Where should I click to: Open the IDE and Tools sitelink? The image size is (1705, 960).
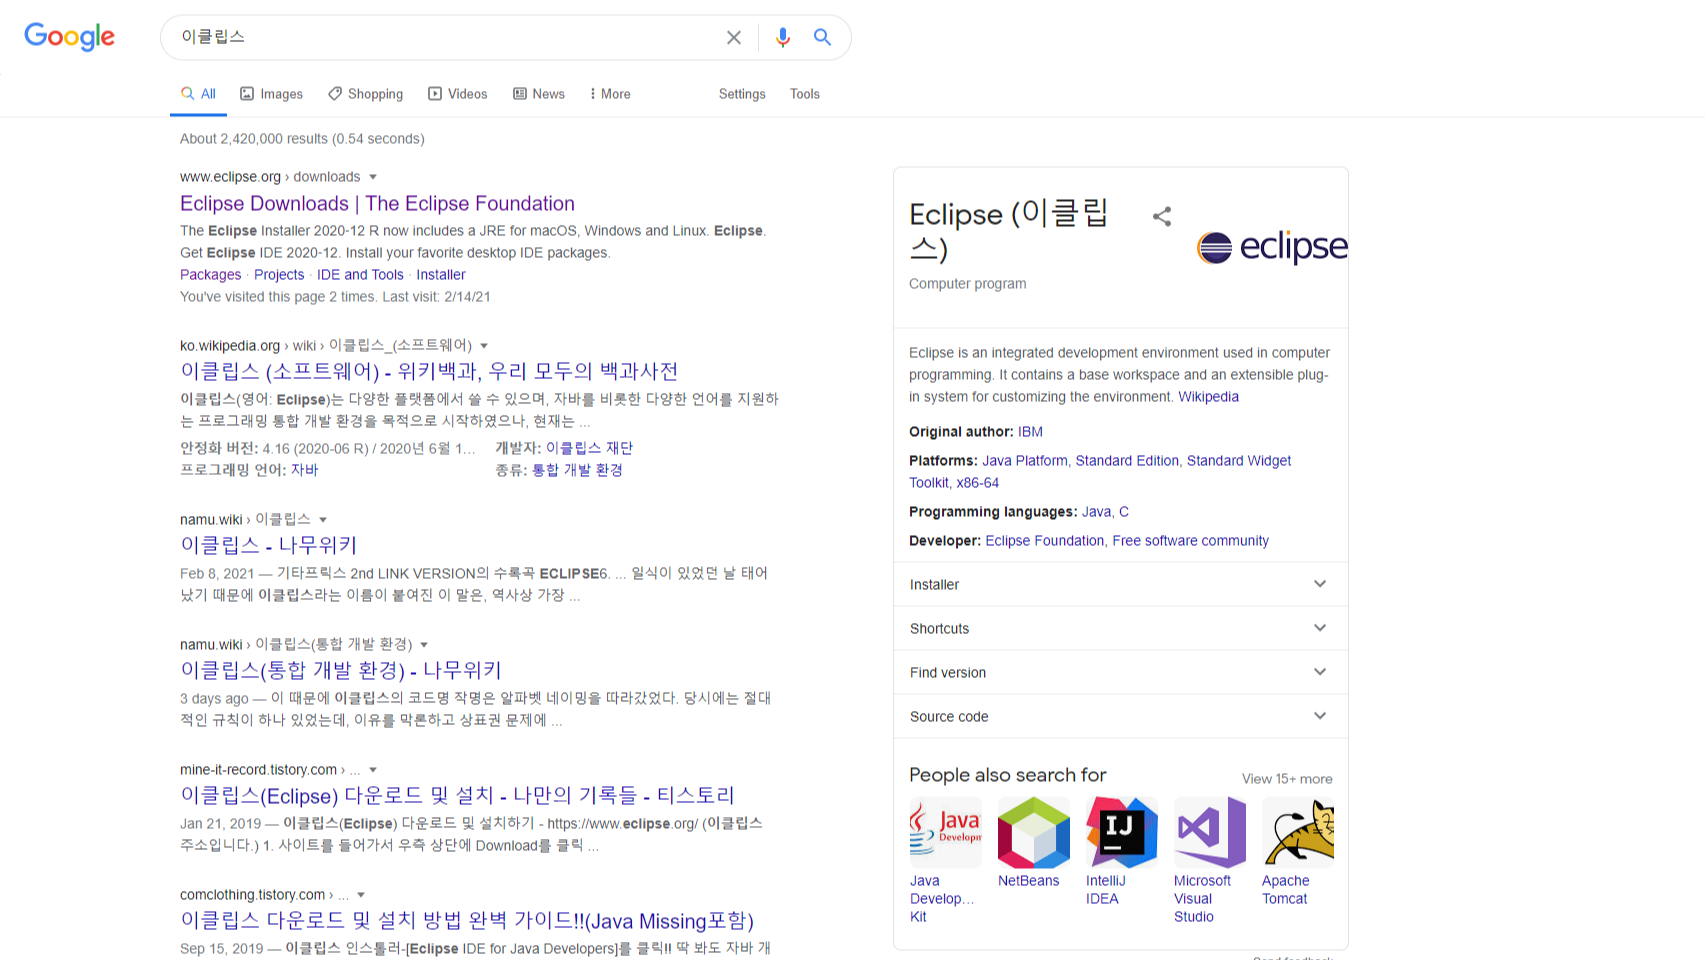click(x=360, y=275)
